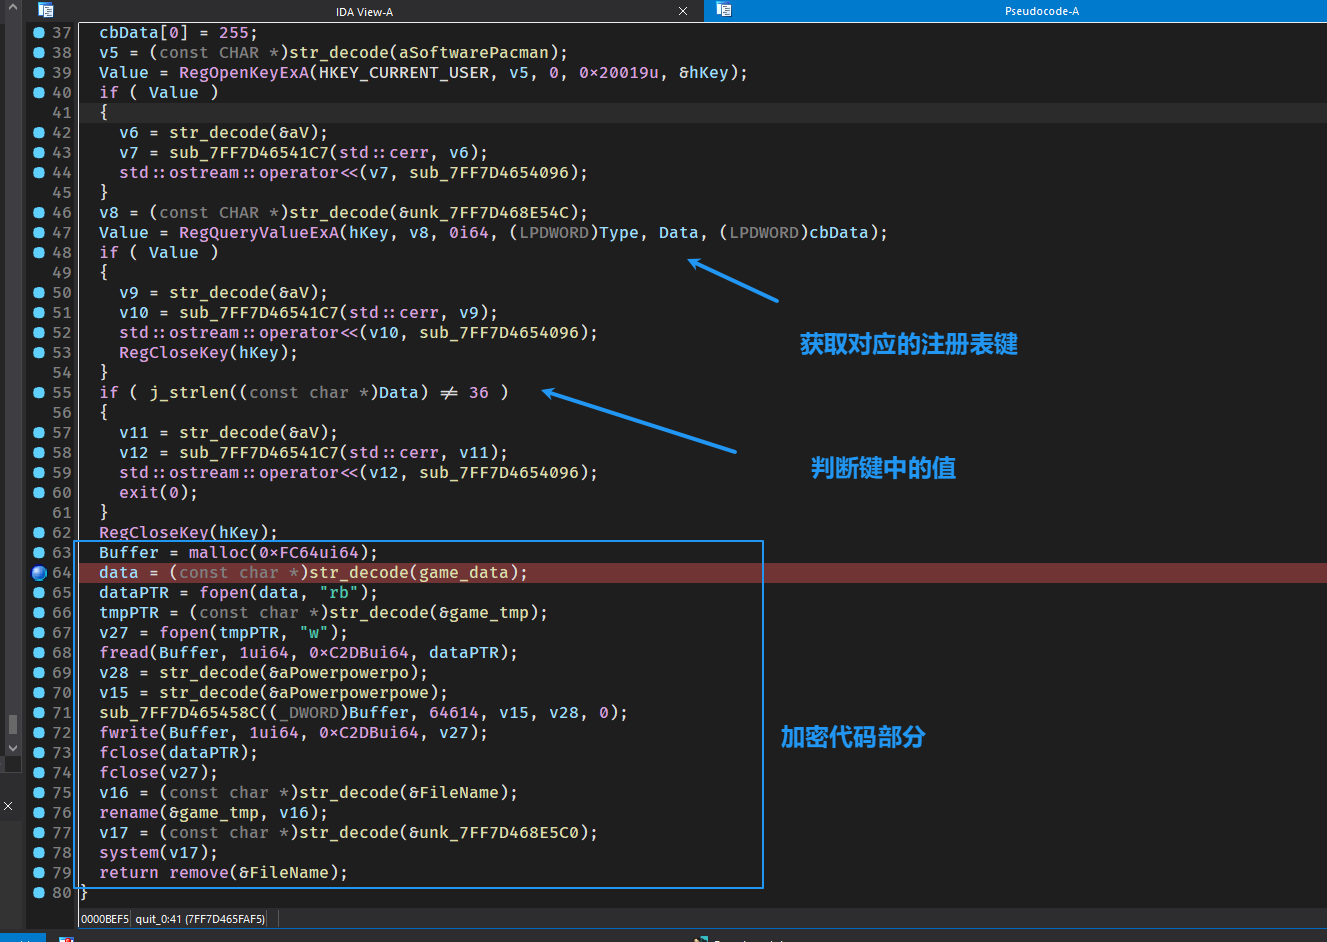The height and width of the screenshot is (942, 1327).
Task: Click aSoftwarePacman on line 38
Action: (x=474, y=53)
